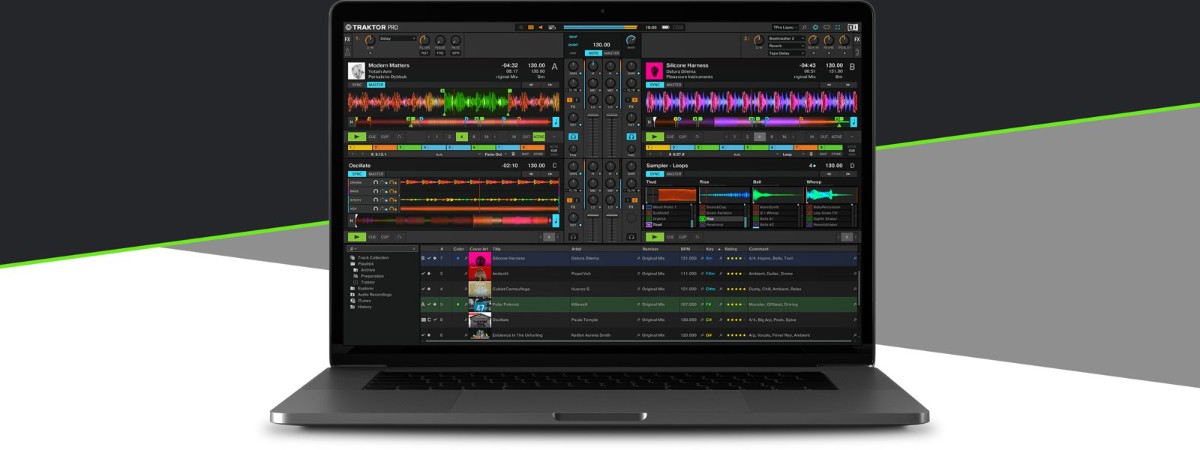Click FX unit 1 dry/wet knob
1200x450 pixels.
369,40
